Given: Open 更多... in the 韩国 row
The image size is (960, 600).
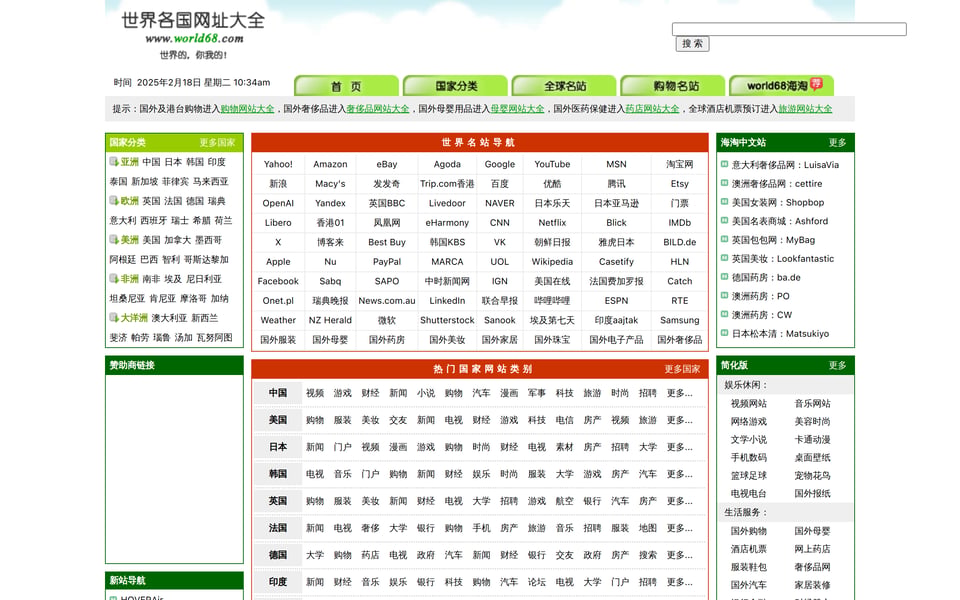Looking at the screenshot, I should coord(680,474).
